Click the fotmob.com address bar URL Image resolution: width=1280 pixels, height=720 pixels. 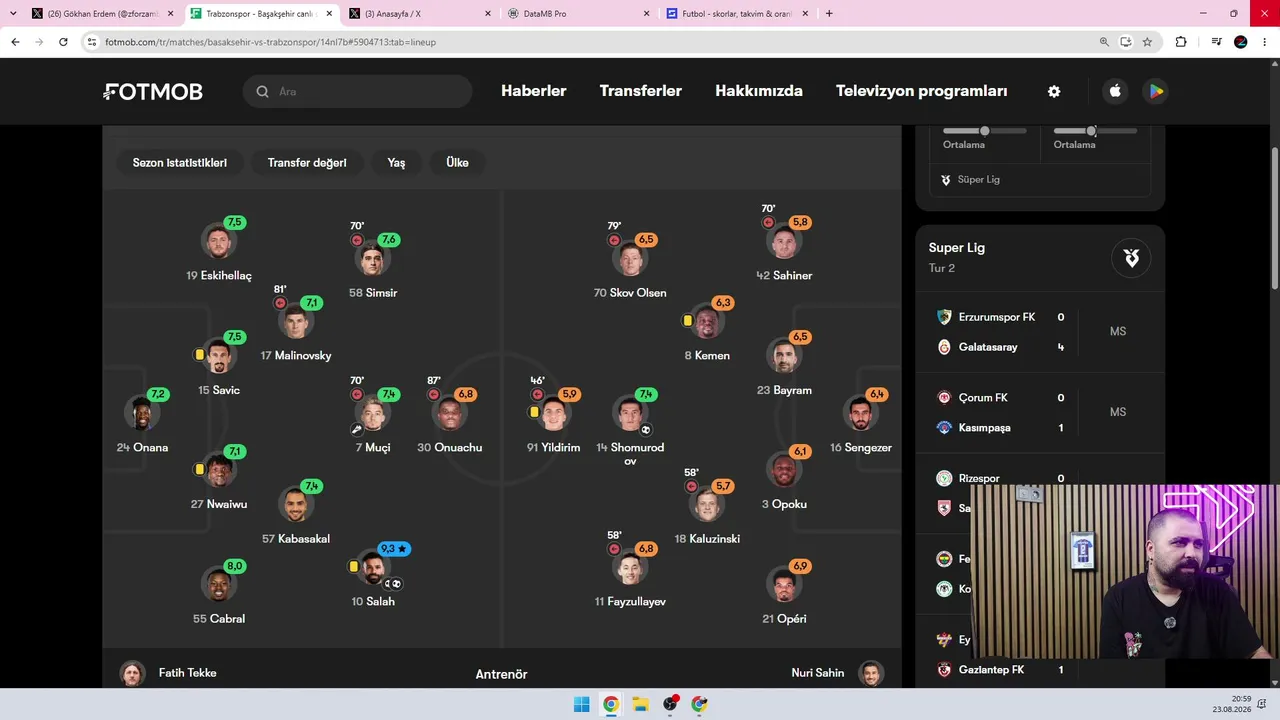[x=270, y=42]
